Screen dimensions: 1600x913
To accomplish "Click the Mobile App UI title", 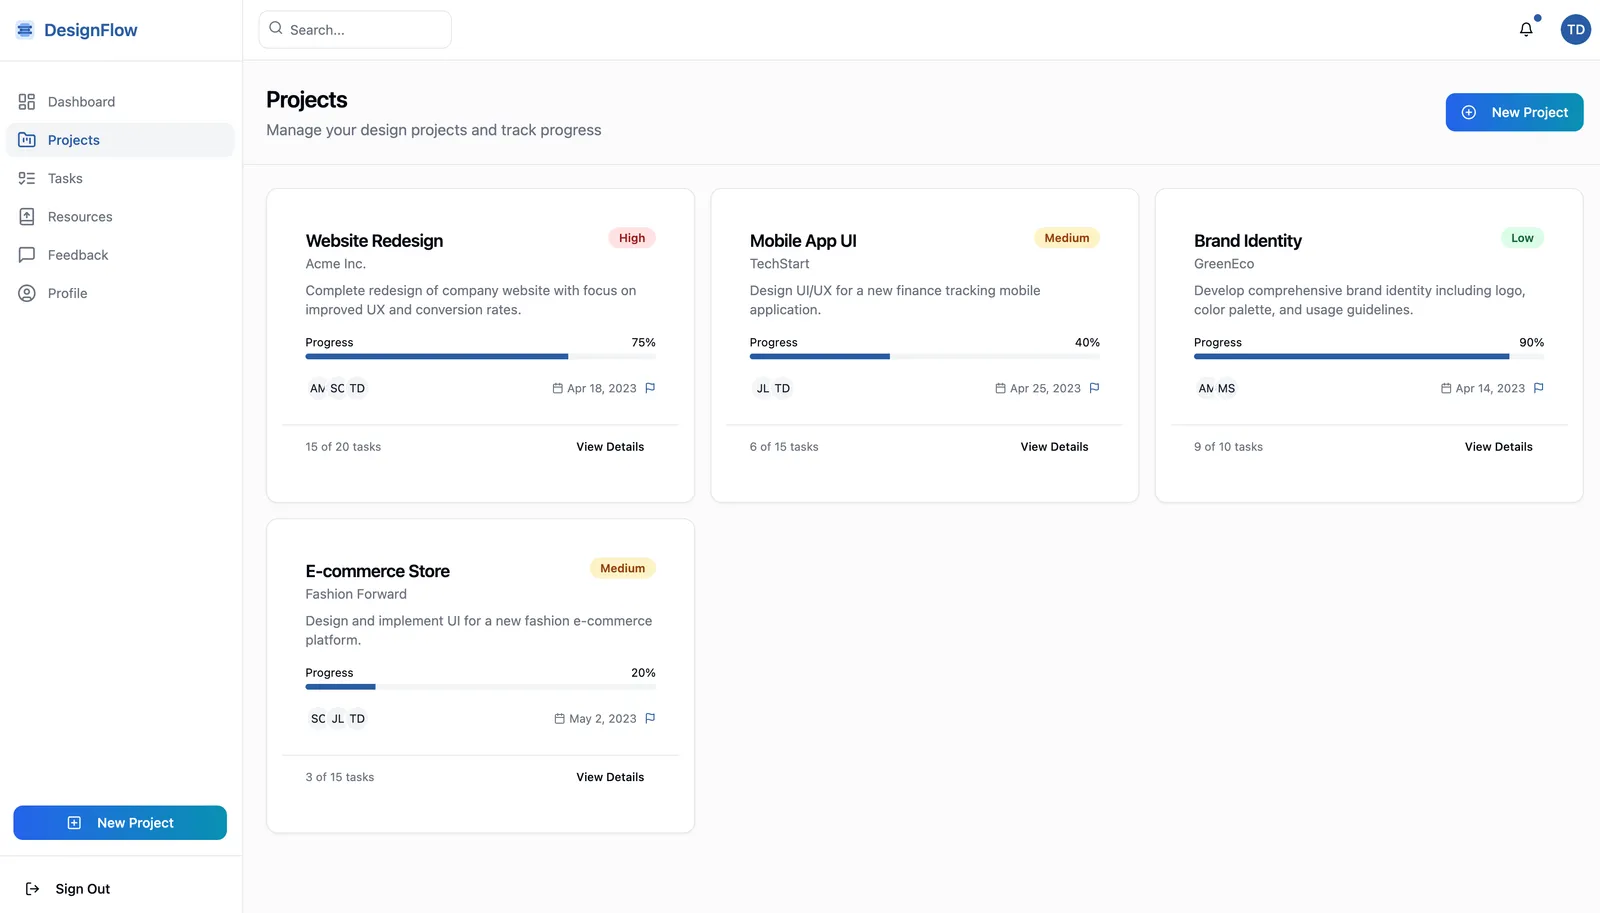I will click(803, 241).
